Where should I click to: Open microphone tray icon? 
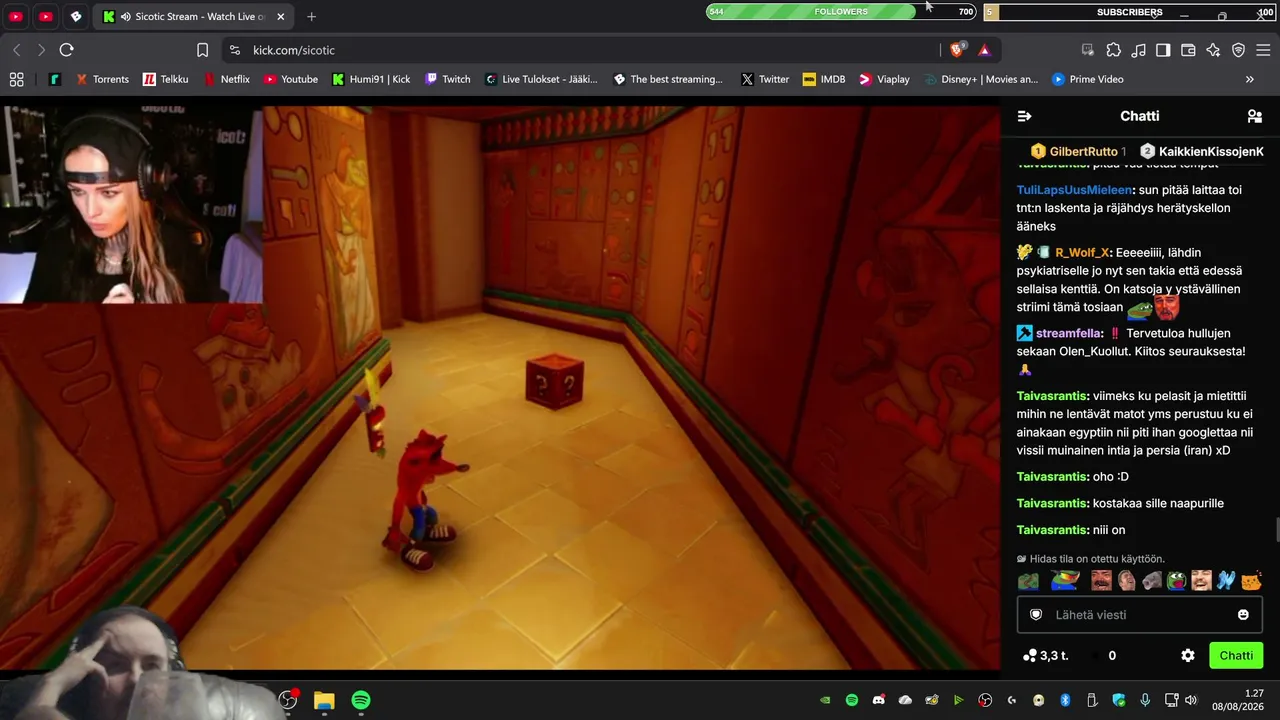click(1145, 700)
